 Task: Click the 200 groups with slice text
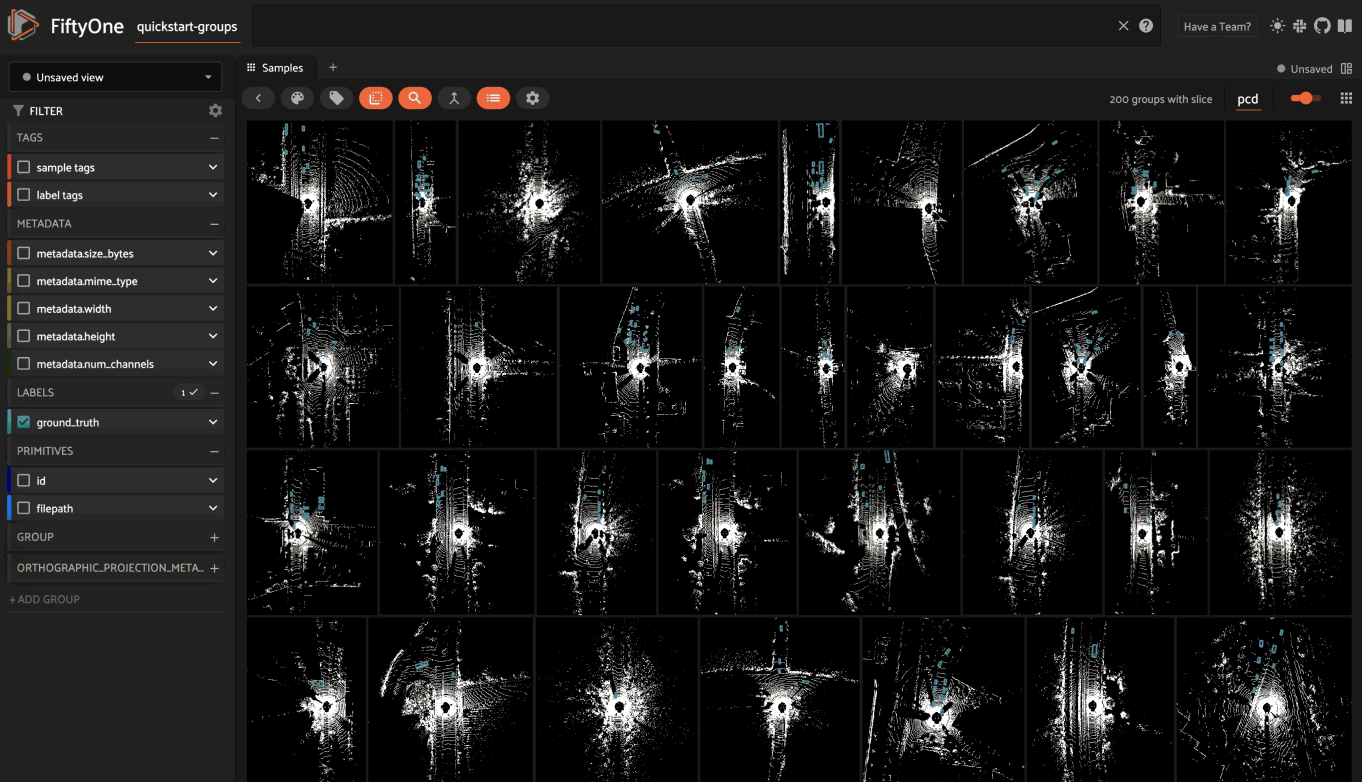[1161, 99]
